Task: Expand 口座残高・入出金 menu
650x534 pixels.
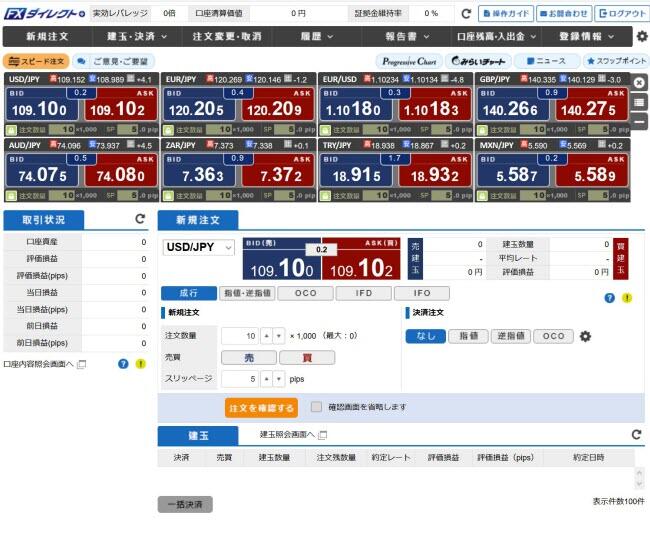Action: (496, 36)
